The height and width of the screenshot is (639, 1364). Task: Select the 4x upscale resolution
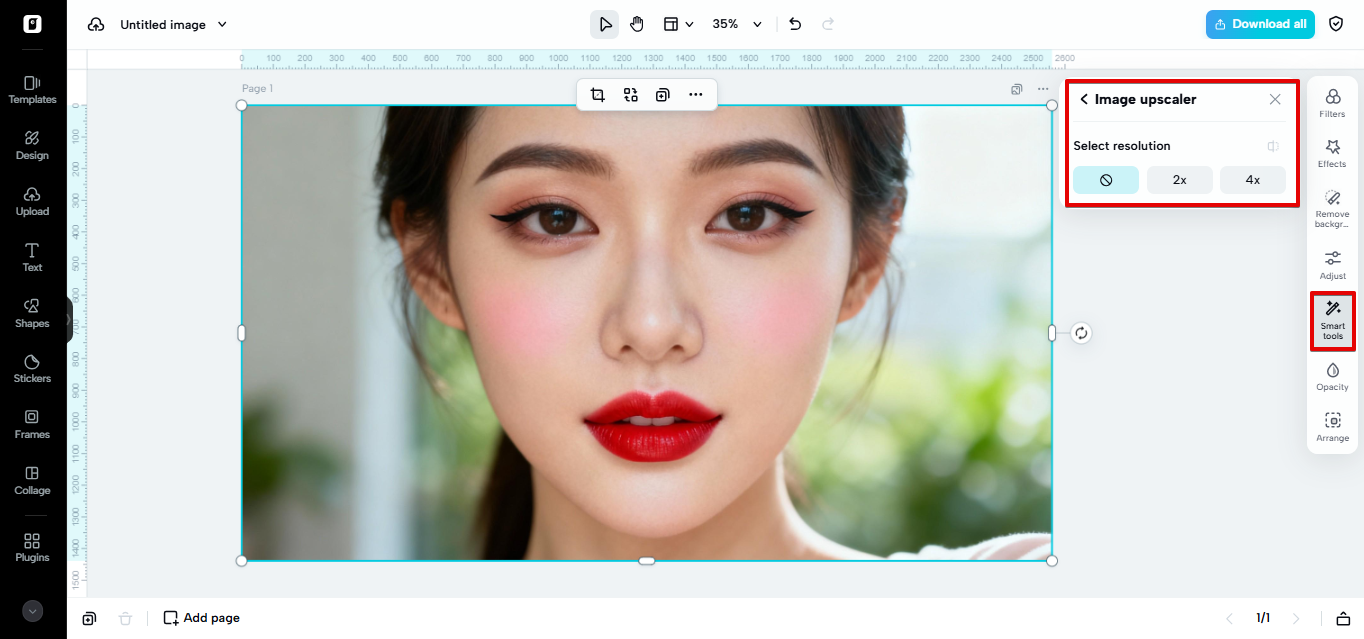coord(1253,180)
